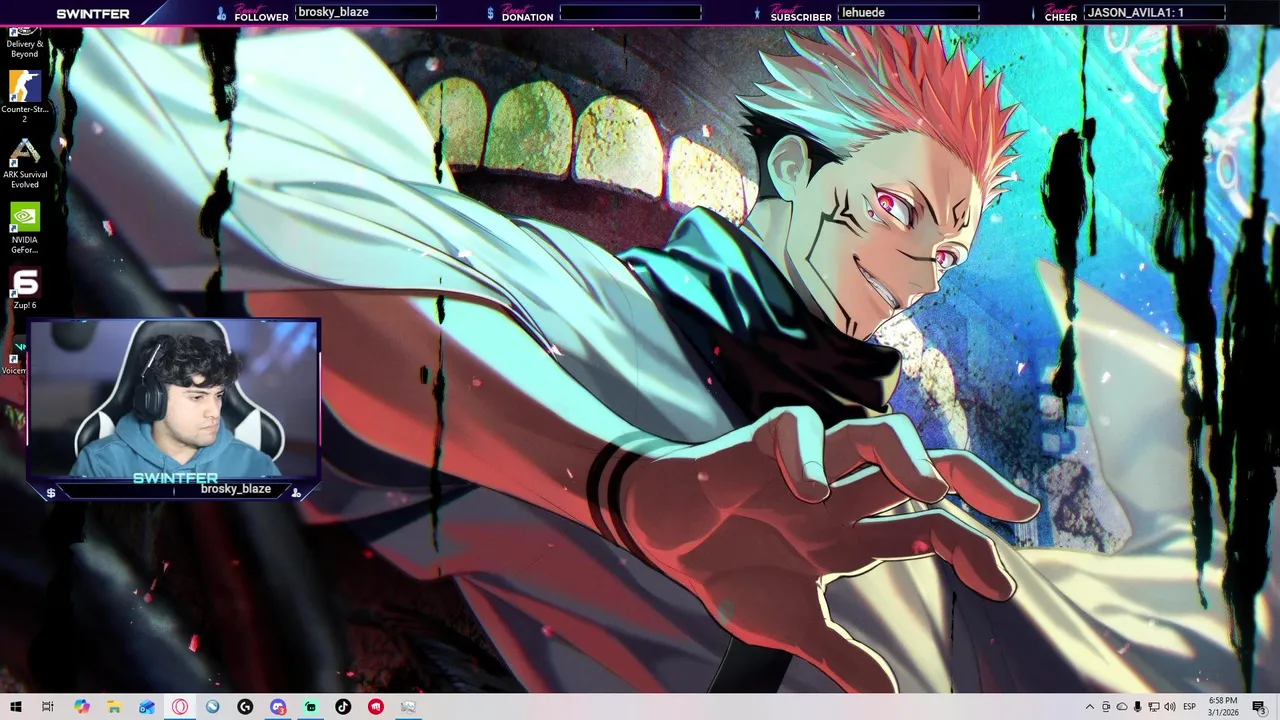This screenshot has height=720, width=1280.
Task: Open the Counter-Strike 2 desktop shortcut
Action: (x=25, y=96)
